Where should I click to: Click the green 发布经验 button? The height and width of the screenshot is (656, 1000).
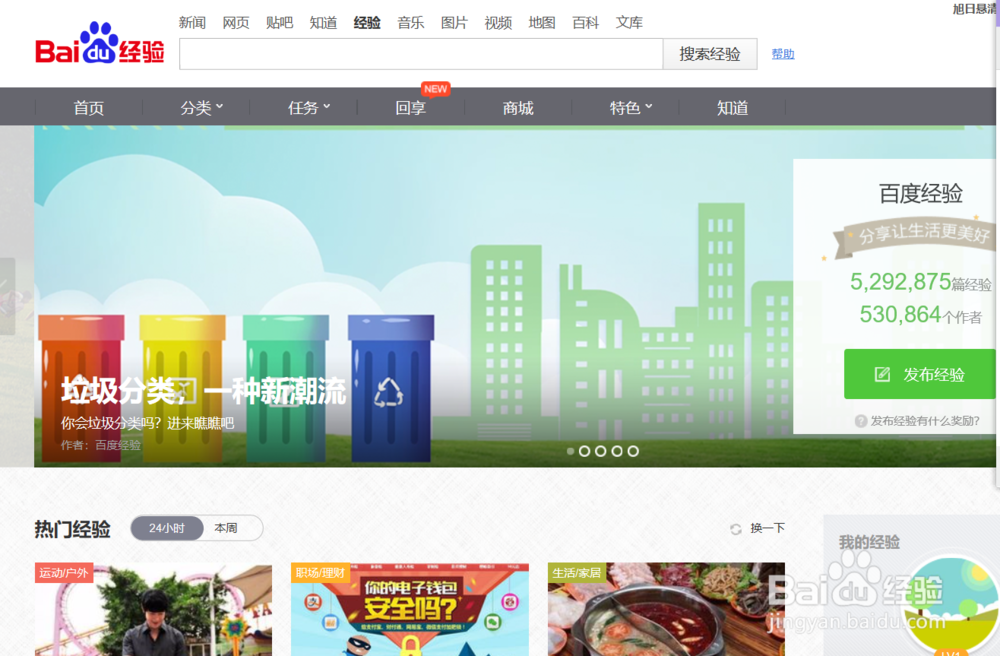(x=920, y=374)
